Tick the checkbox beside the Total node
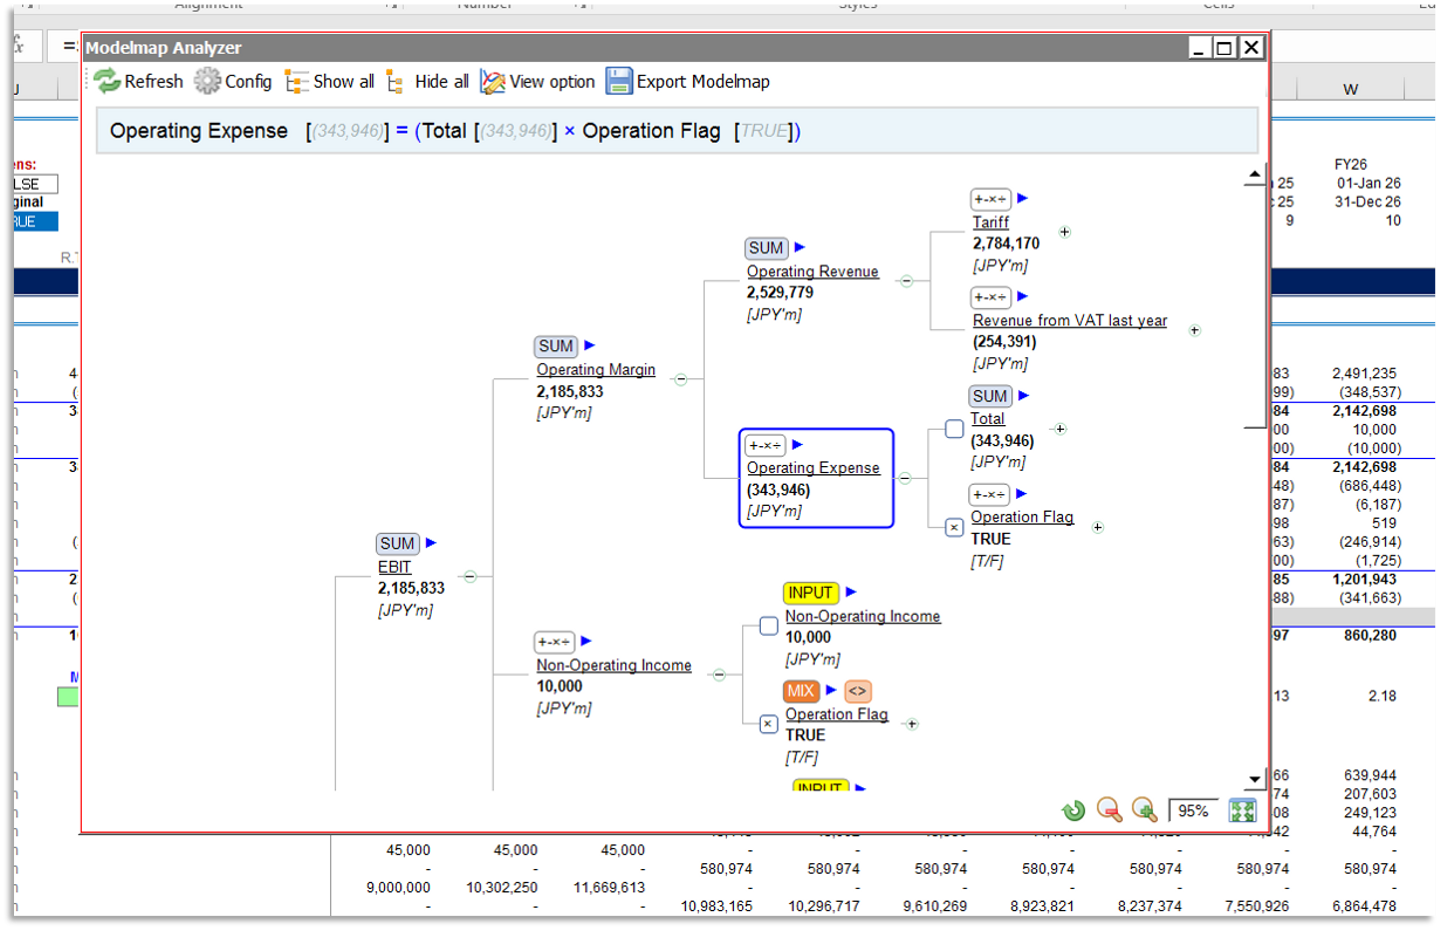 (x=954, y=429)
